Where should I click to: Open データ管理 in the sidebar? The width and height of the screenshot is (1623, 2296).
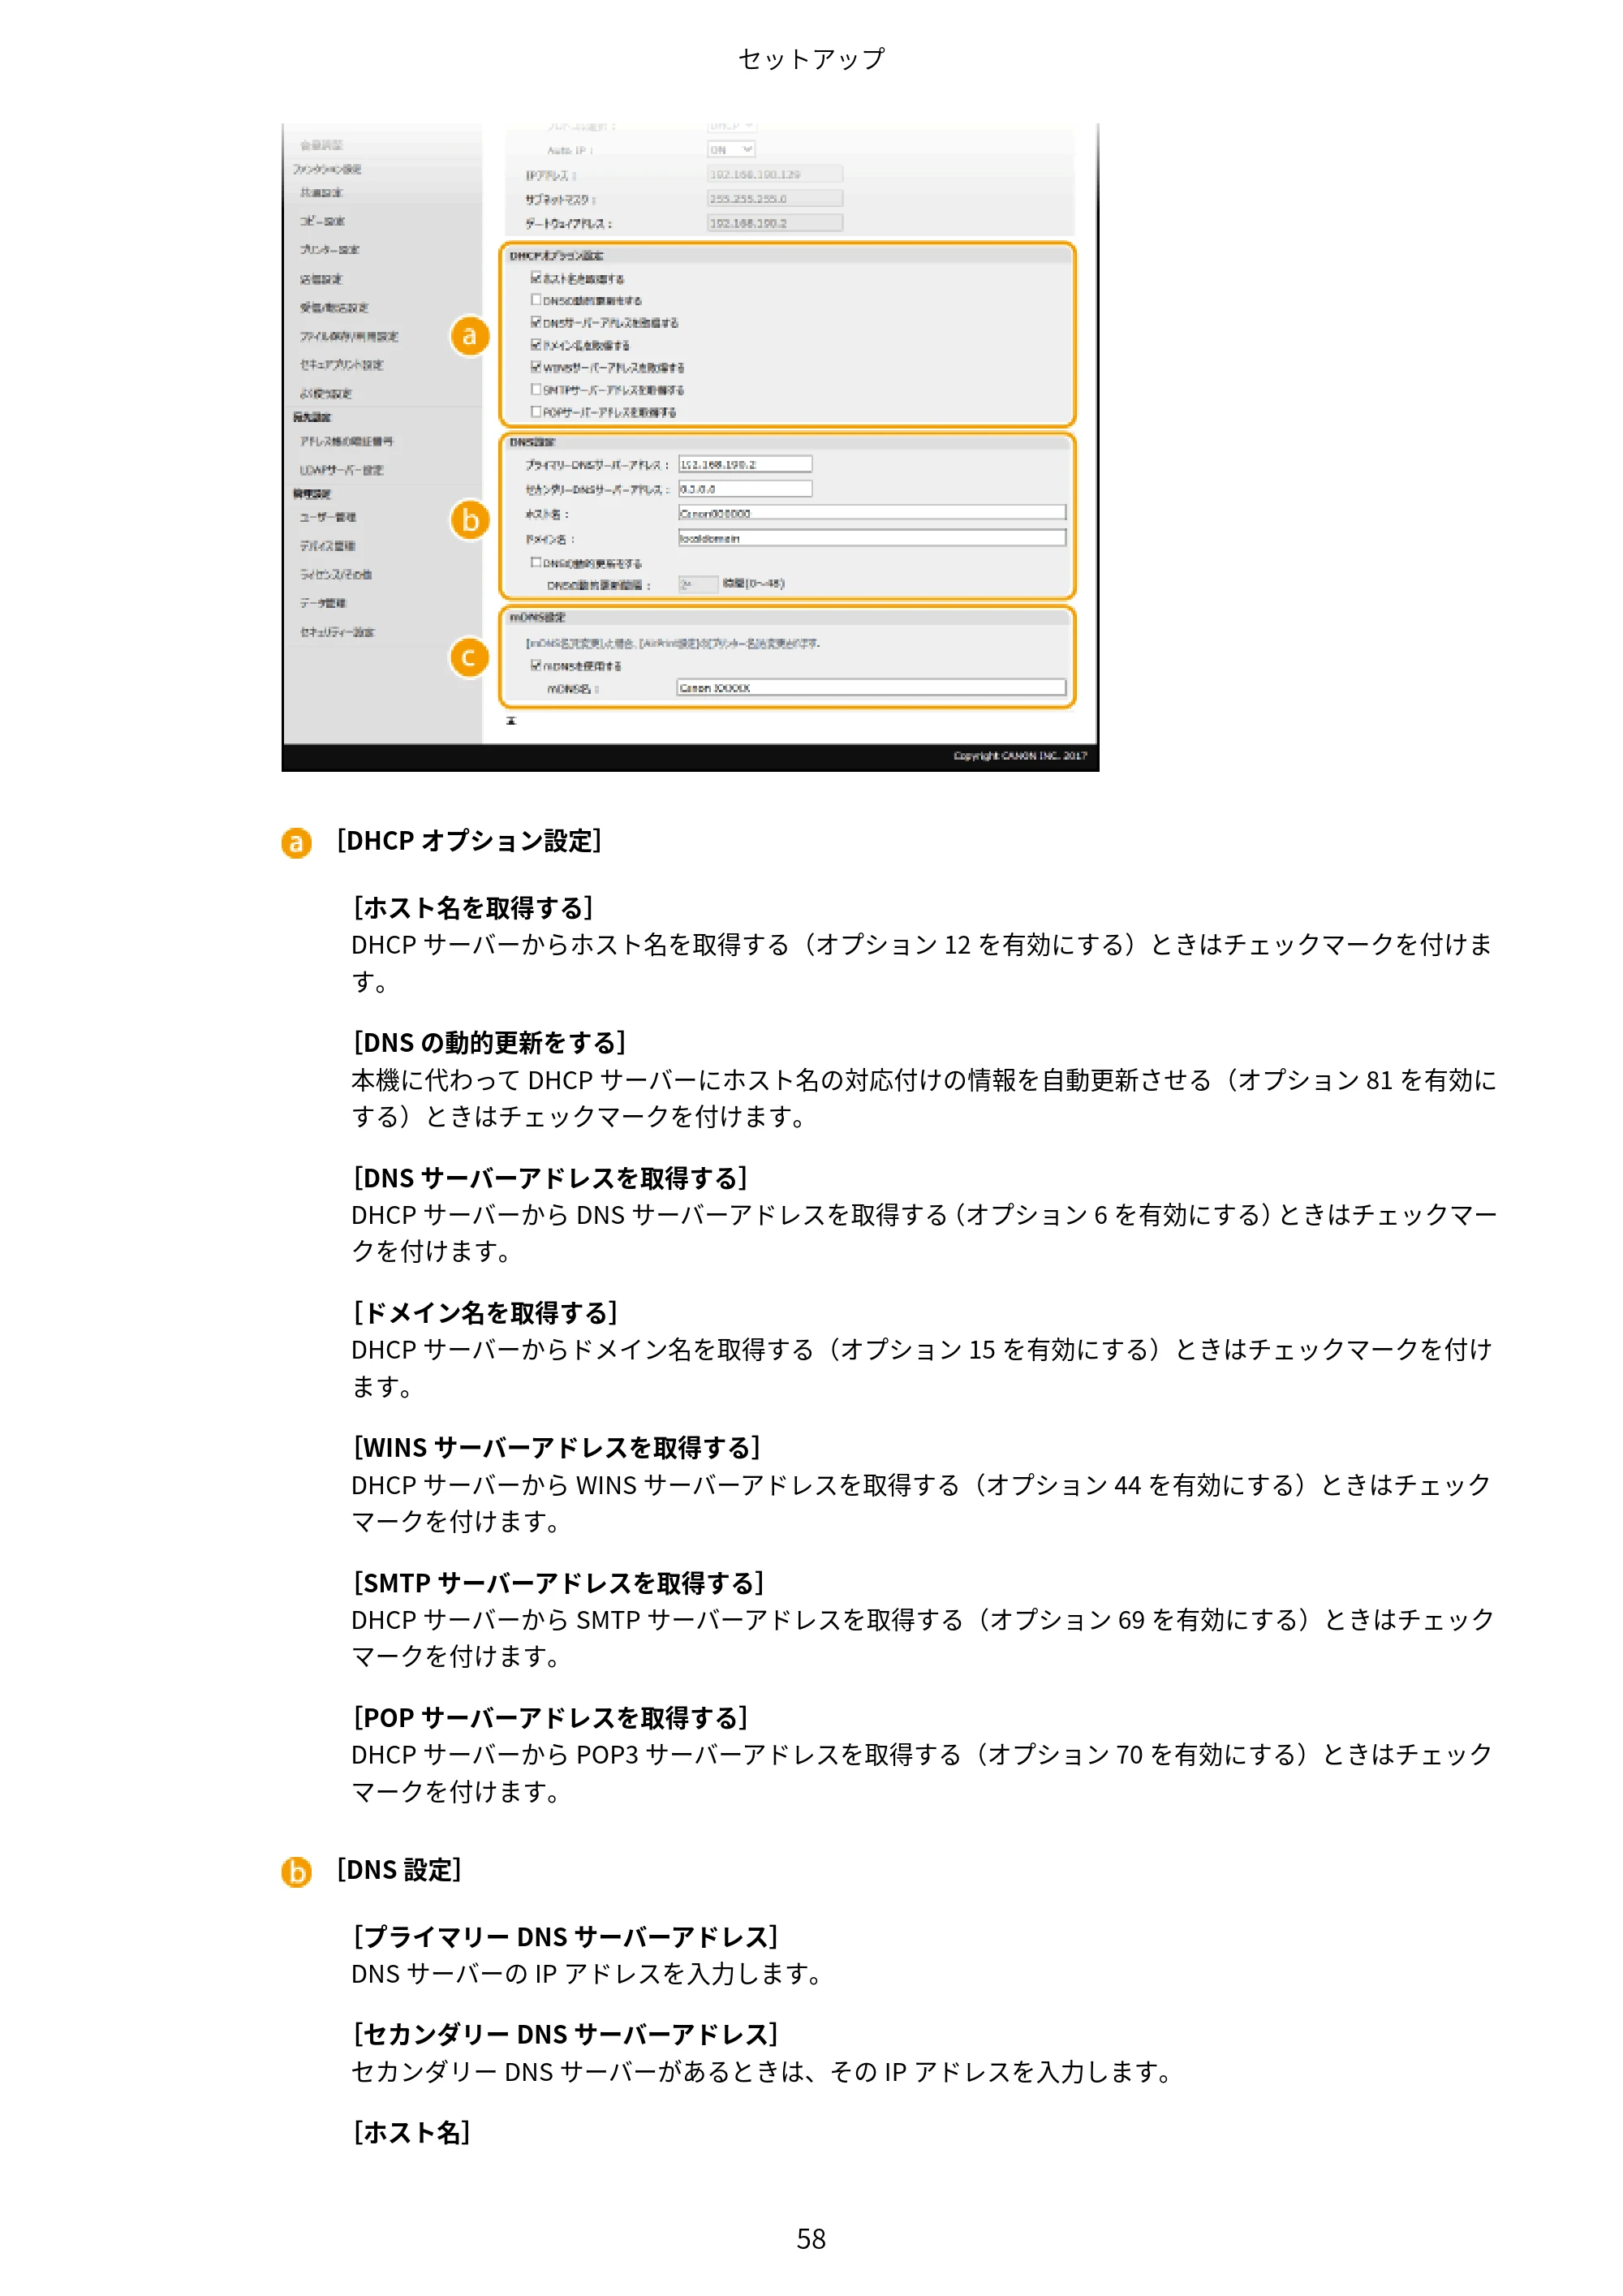[x=323, y=603]
